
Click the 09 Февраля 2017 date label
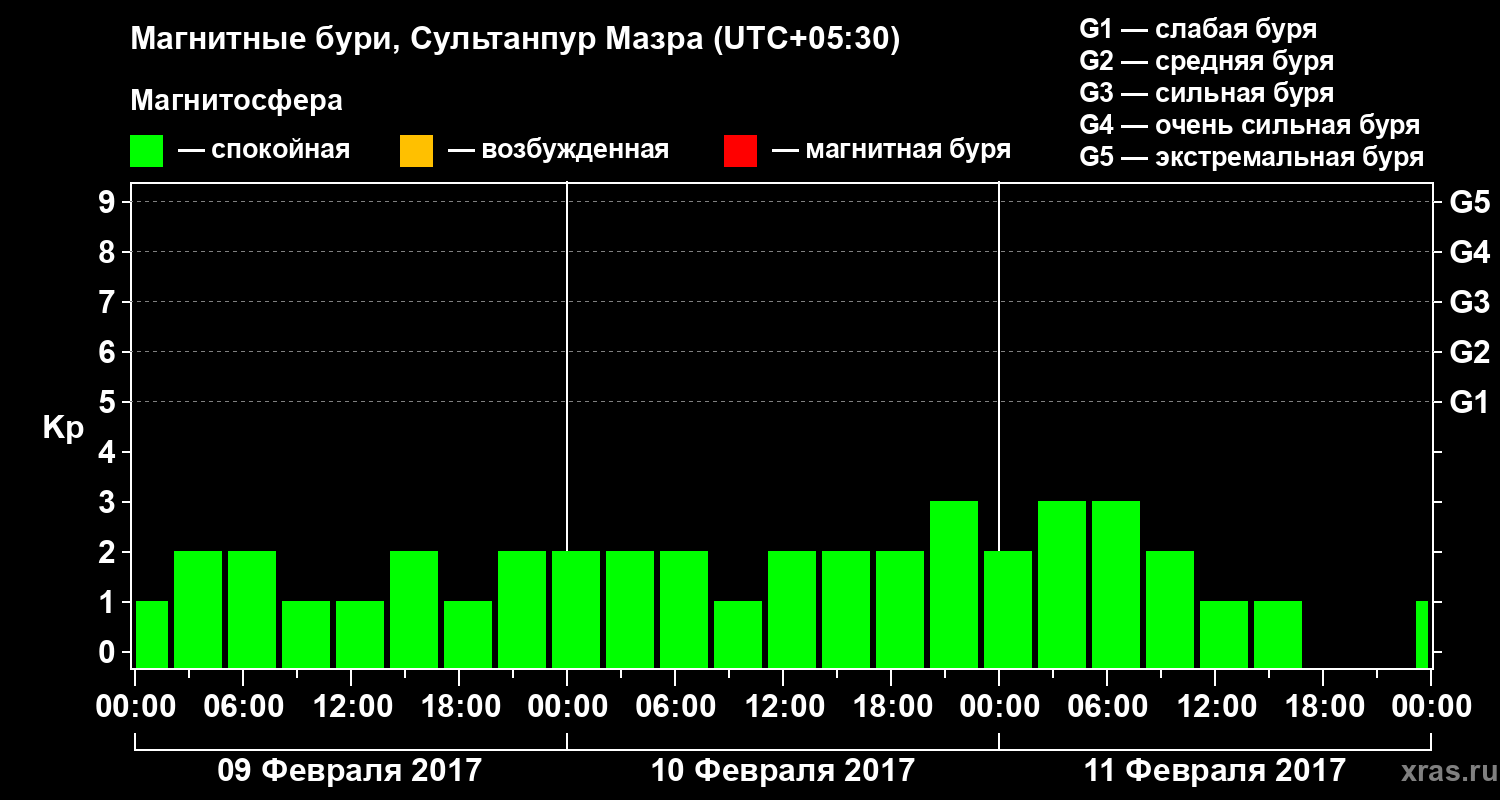point(350,771)
